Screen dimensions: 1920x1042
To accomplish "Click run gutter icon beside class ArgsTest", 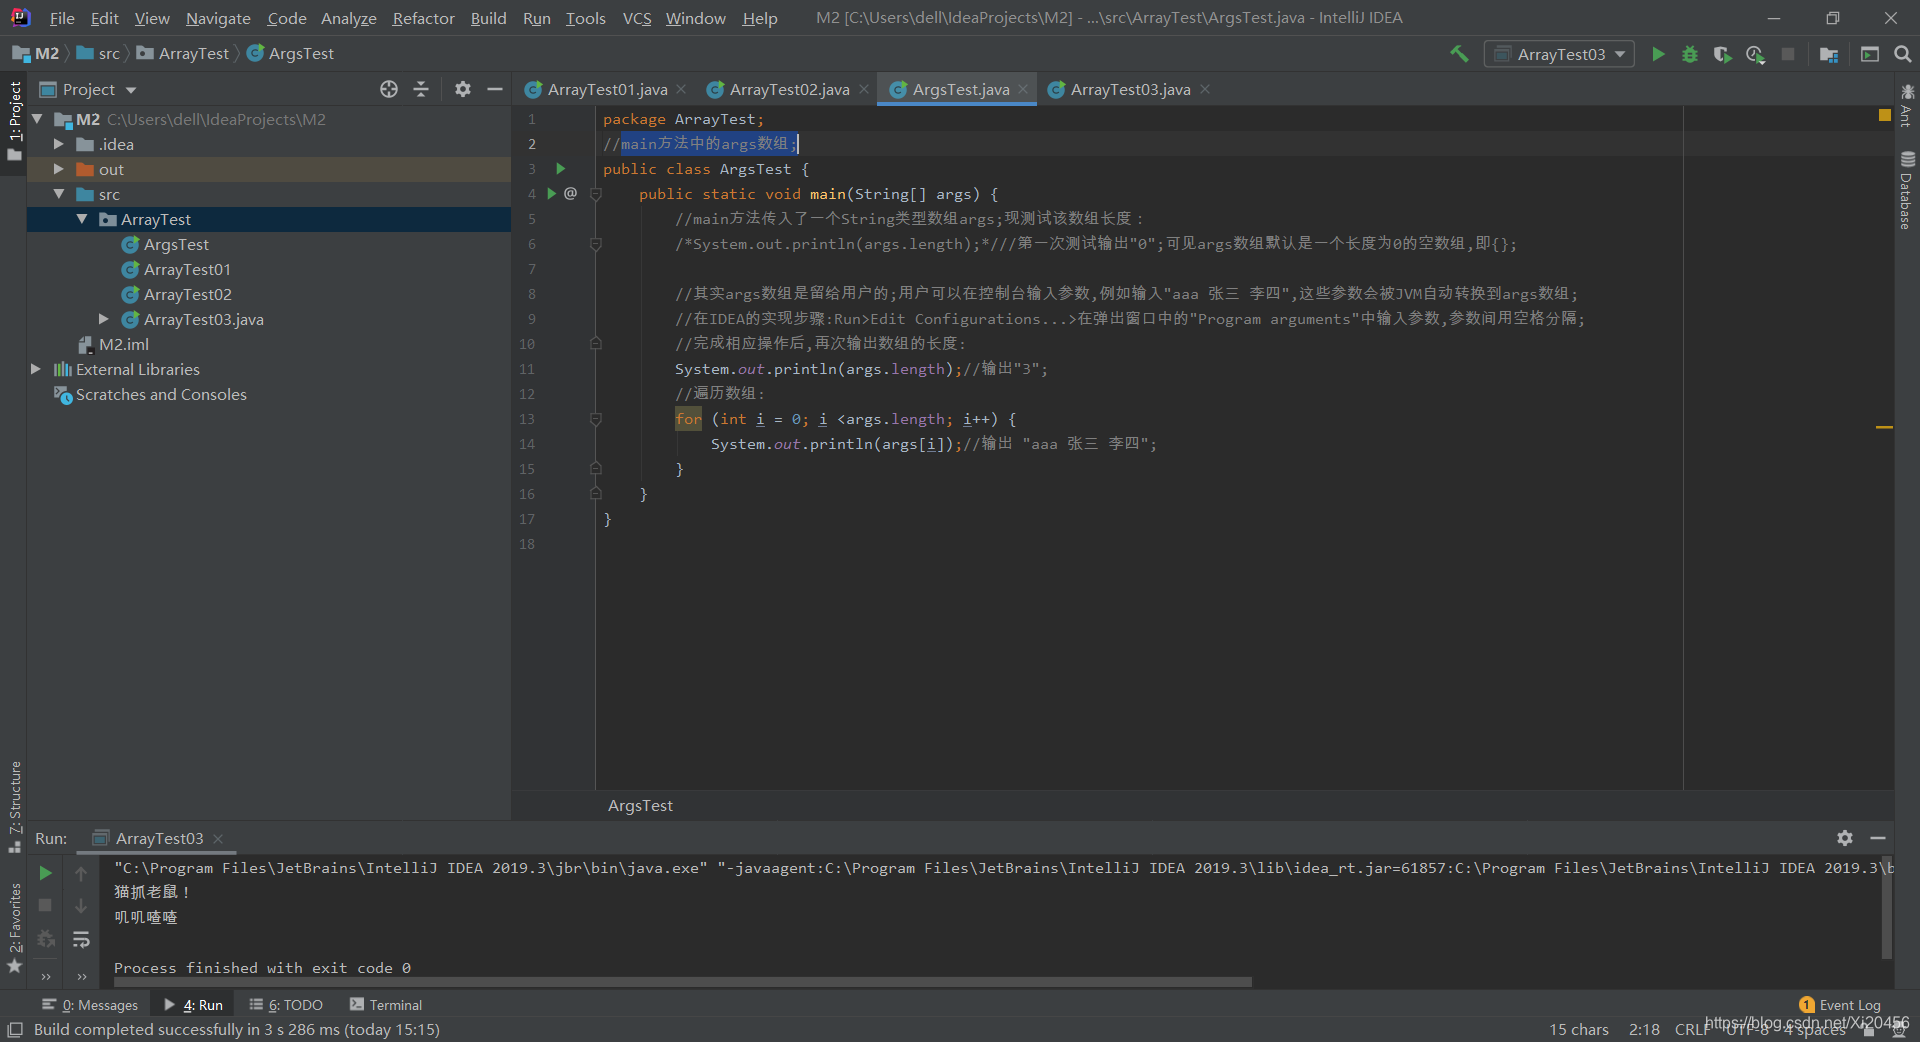I will 561,168.
